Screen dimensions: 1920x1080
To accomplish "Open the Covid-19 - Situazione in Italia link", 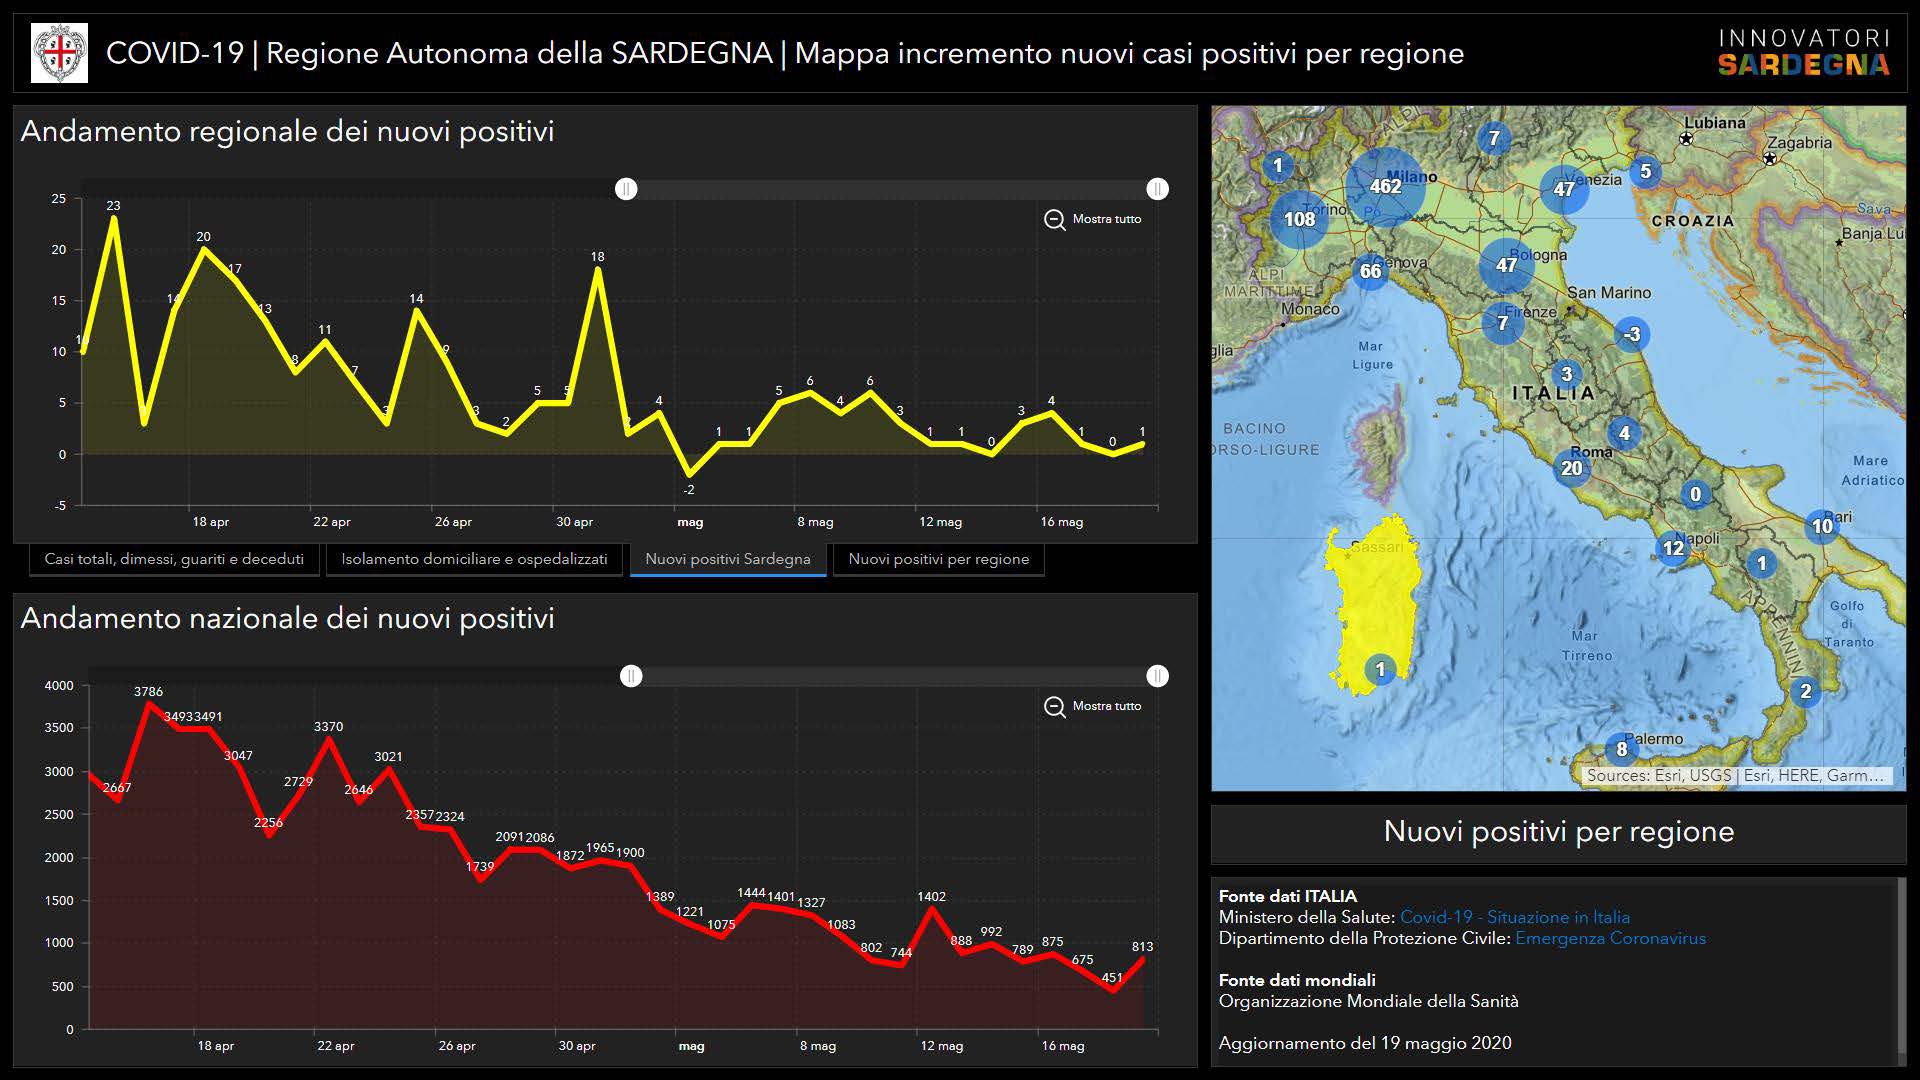I will click(x=1514, y=917).
